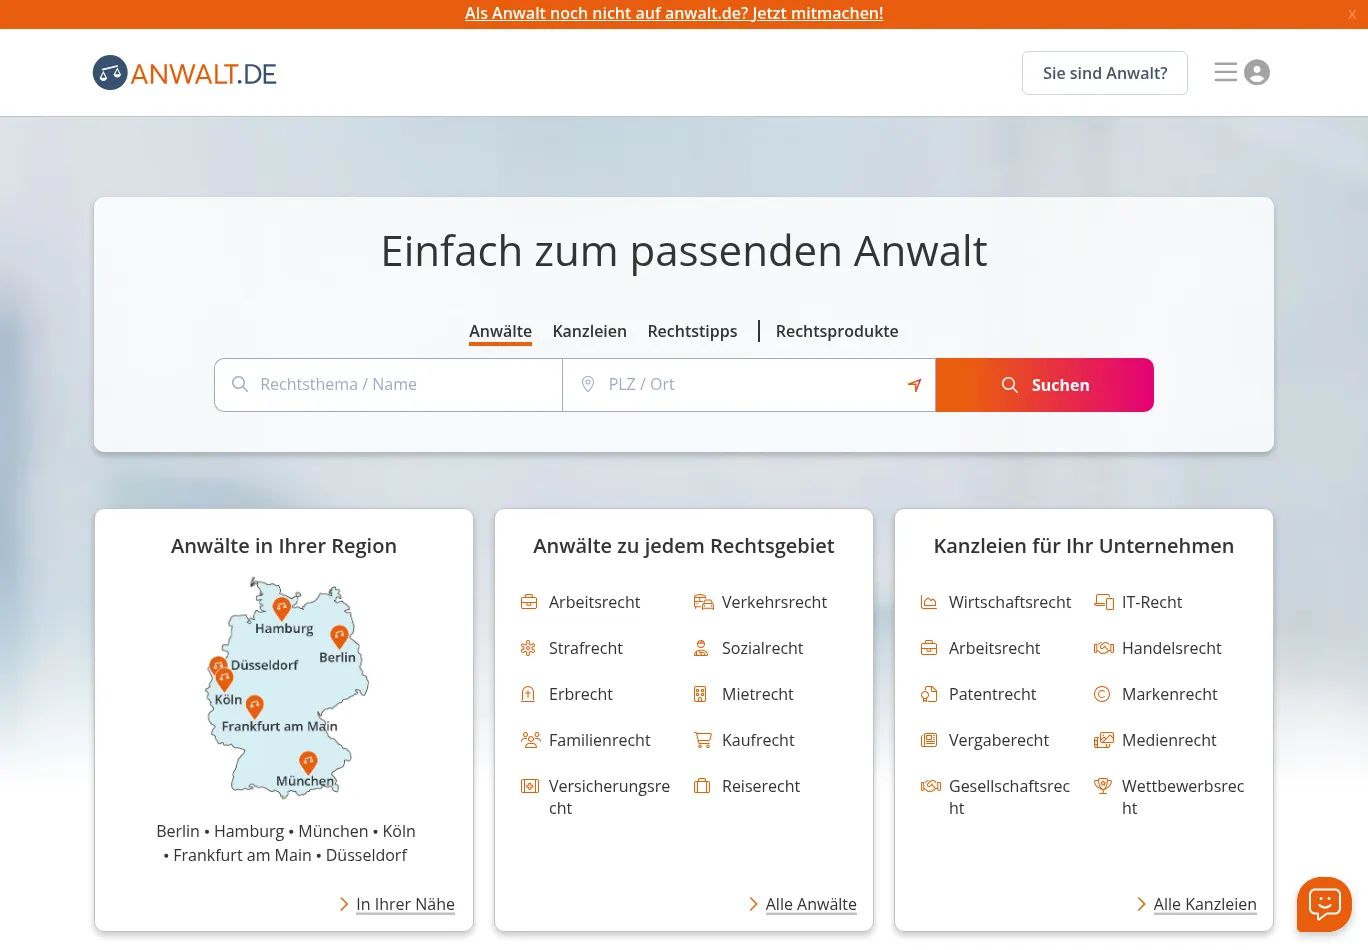Open the Verkehrsrecht legal area
The image size is (1368, 950).
tap(774, 602)
